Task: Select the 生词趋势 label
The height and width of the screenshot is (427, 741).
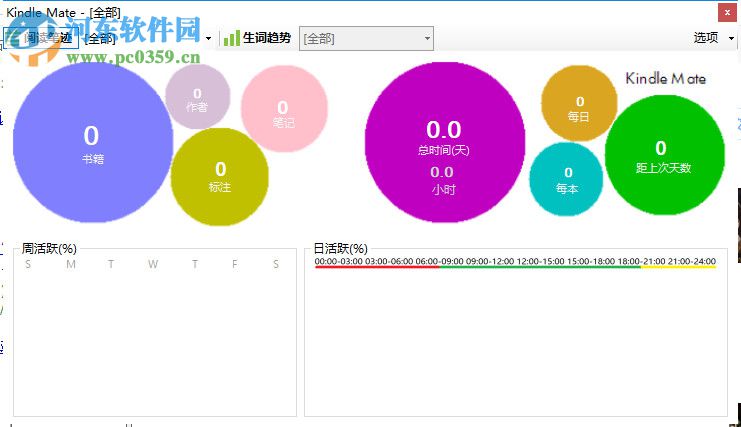Action: (x=267, y=38)
